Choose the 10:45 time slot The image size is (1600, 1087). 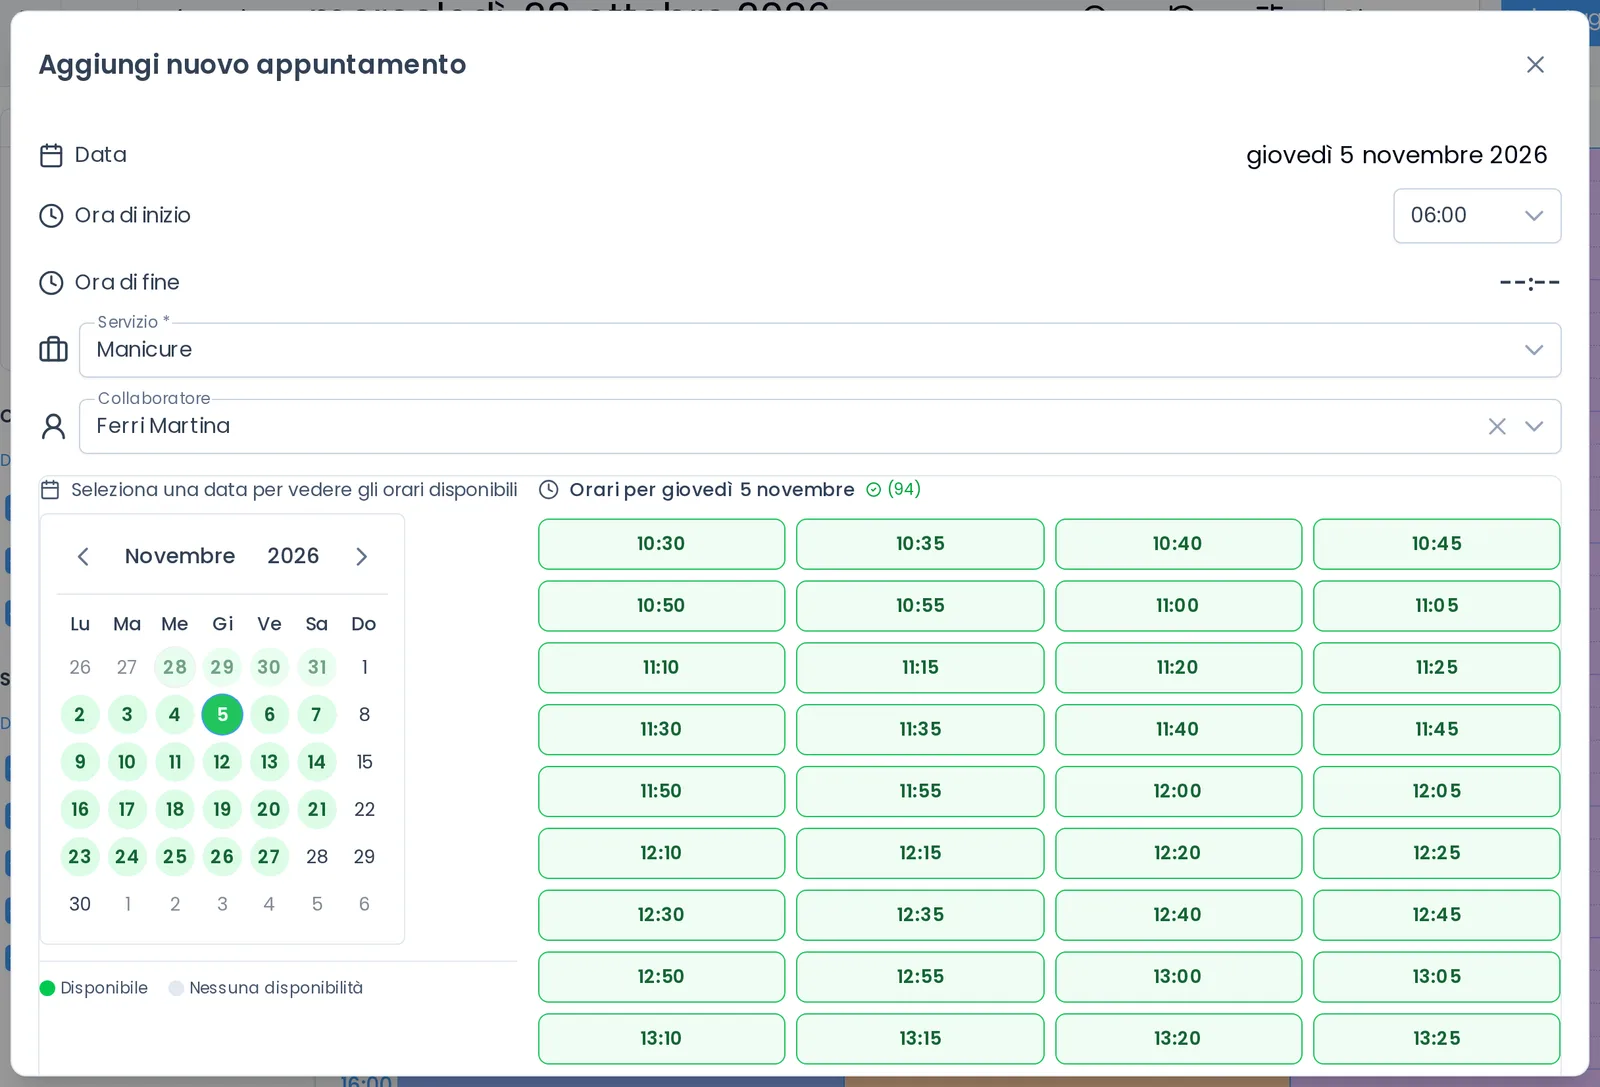[1436, 544]
